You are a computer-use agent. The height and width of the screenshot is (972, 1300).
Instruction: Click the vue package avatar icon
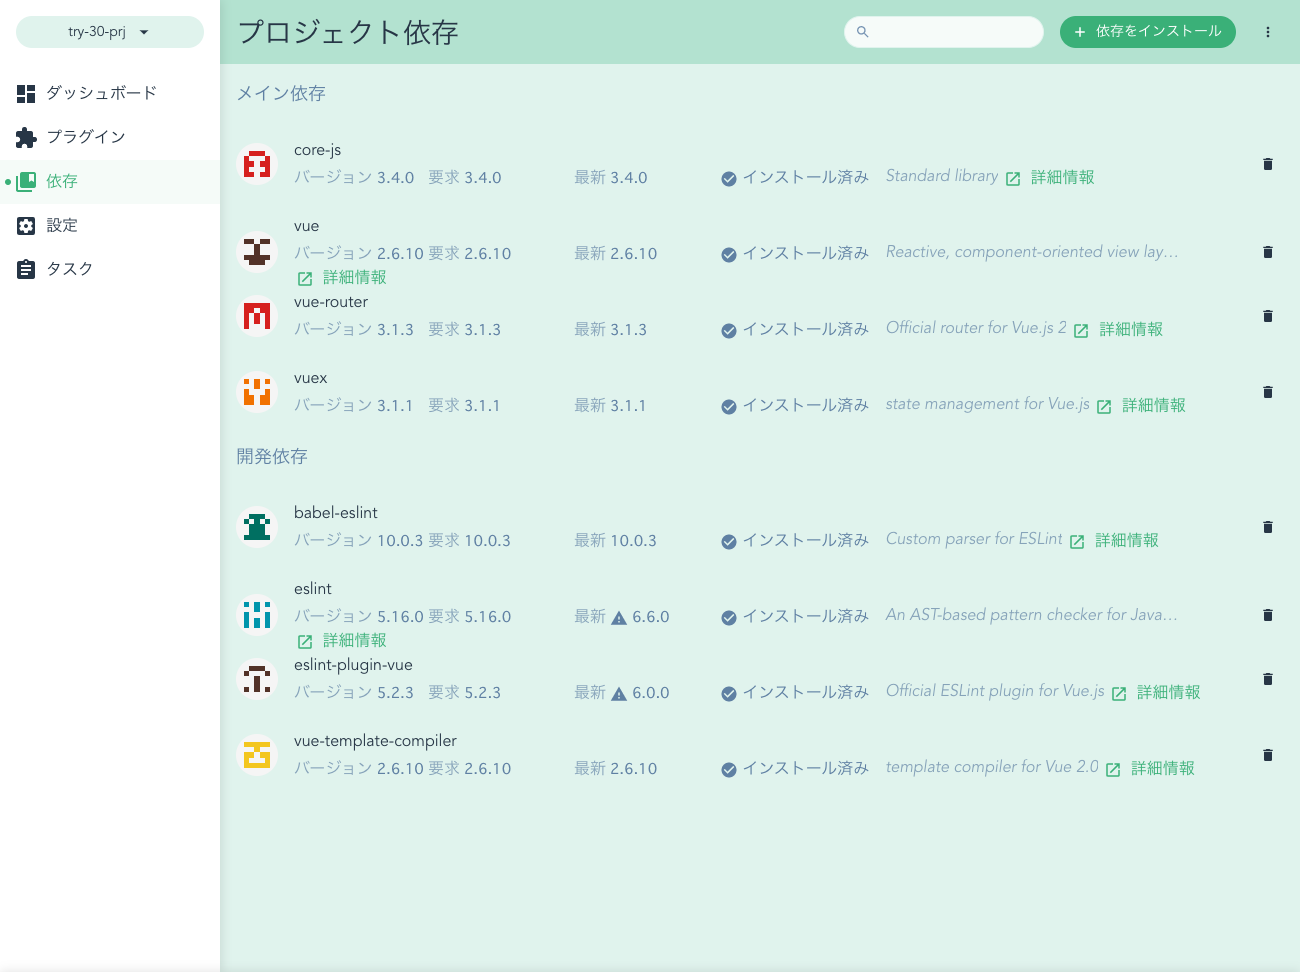click(x=257, y=252)
